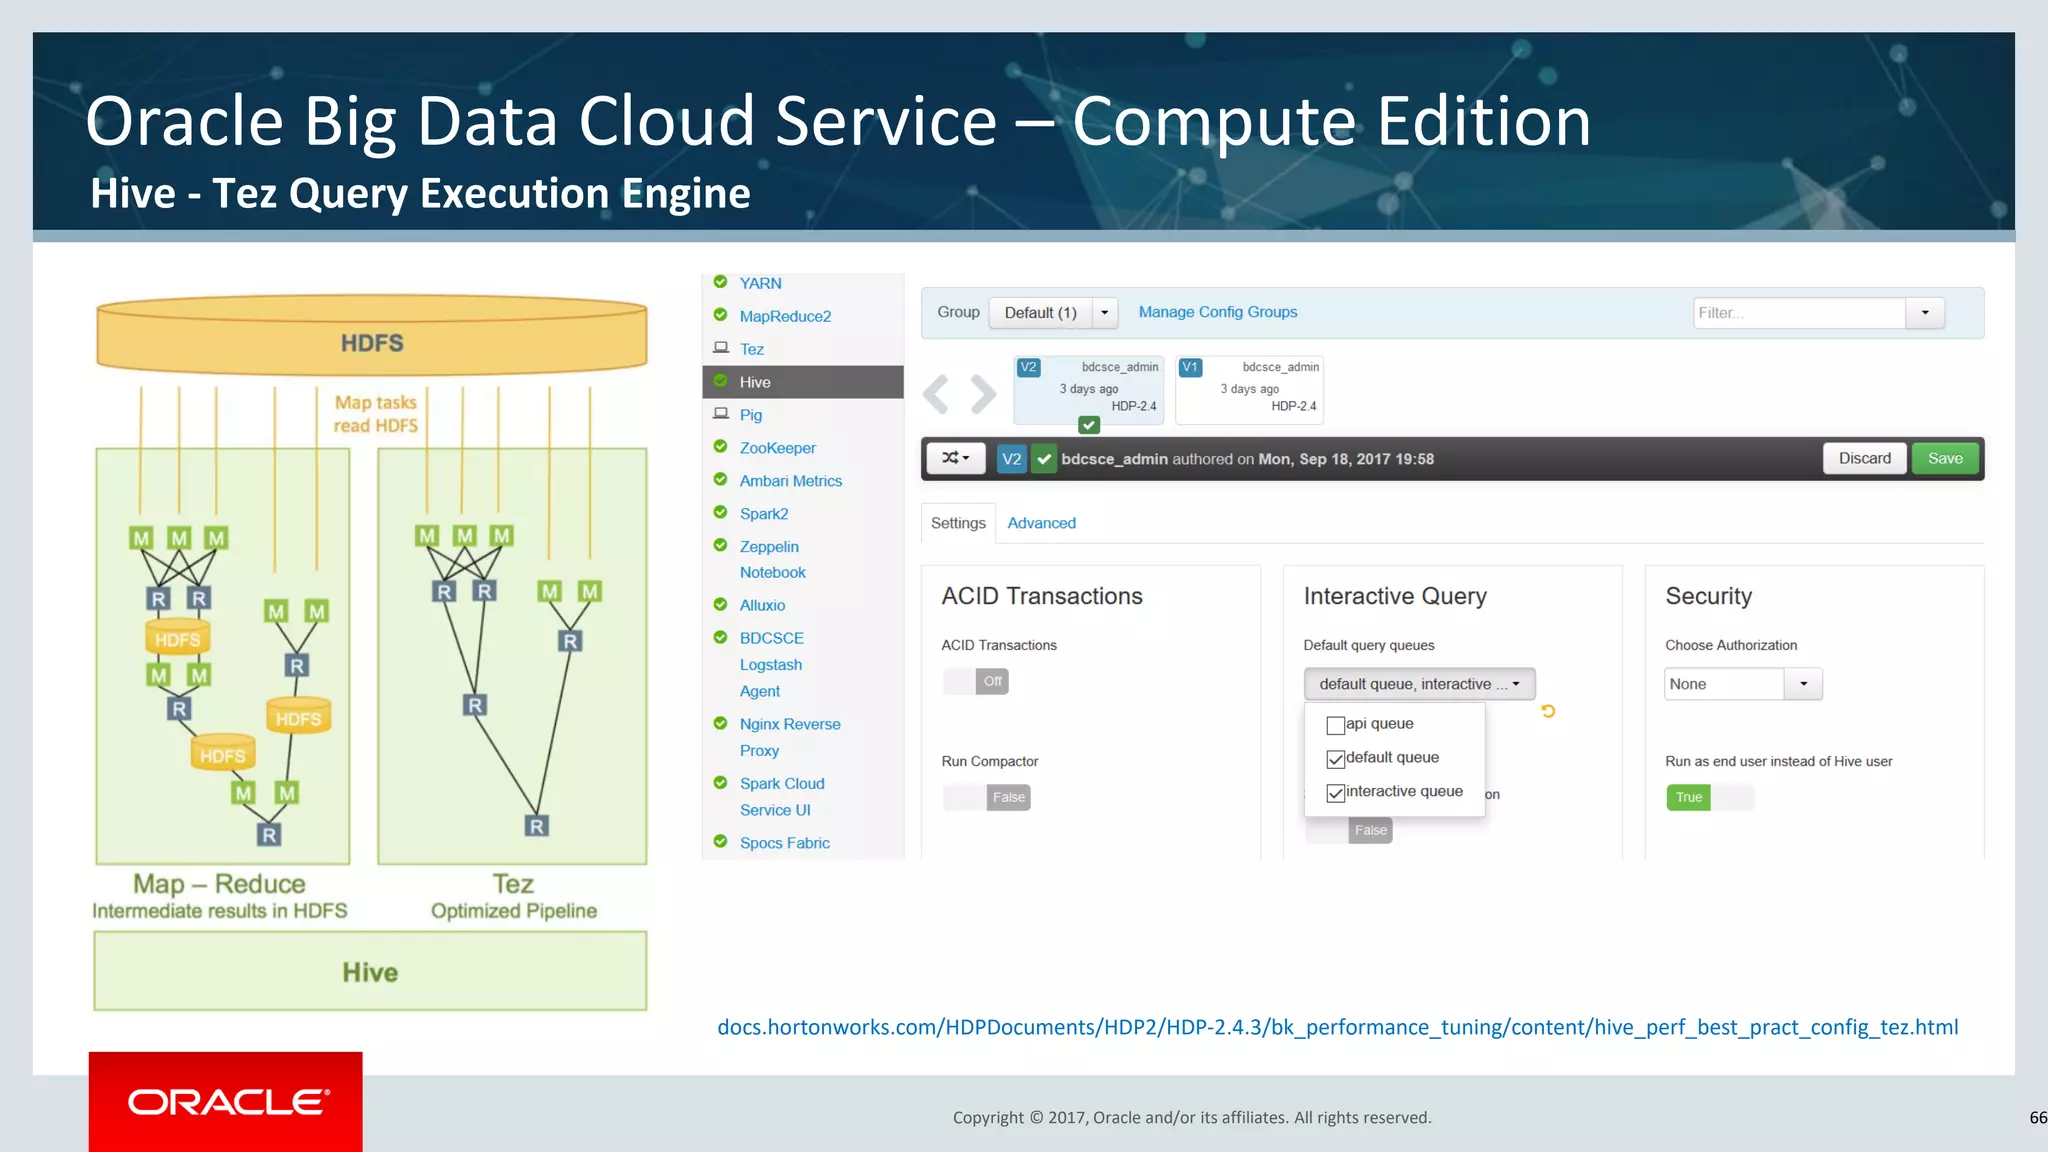Image resolution: width=2048 pixels, height=1152 pixels.
Task: Open the Spark Cloud Service UI link
Action: tap(782, 797)
